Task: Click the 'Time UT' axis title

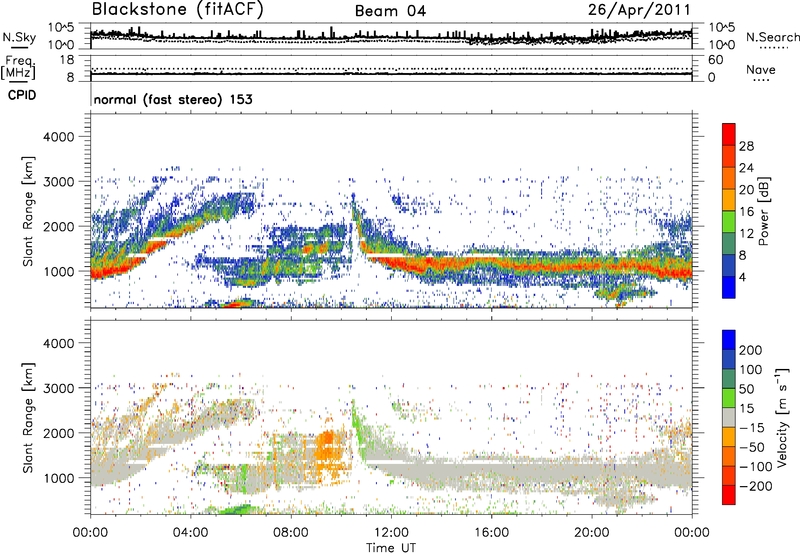Action: click(x=391, y=548)
